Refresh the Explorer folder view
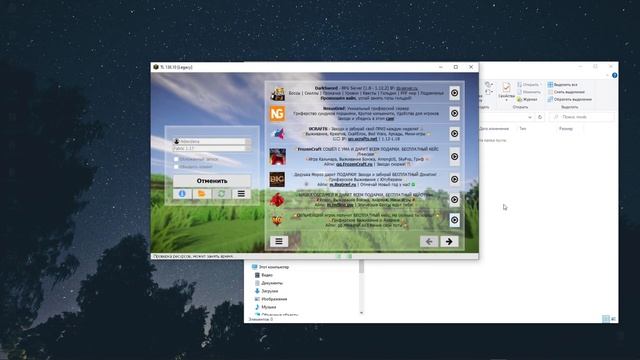The height and width of the screenshot is (360, 640). pos(540,117)
